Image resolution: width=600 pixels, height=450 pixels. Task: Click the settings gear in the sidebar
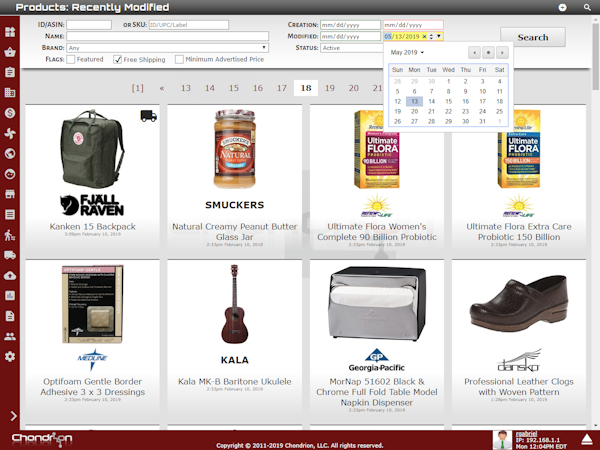pyautogui.click(x=10, y=357)
